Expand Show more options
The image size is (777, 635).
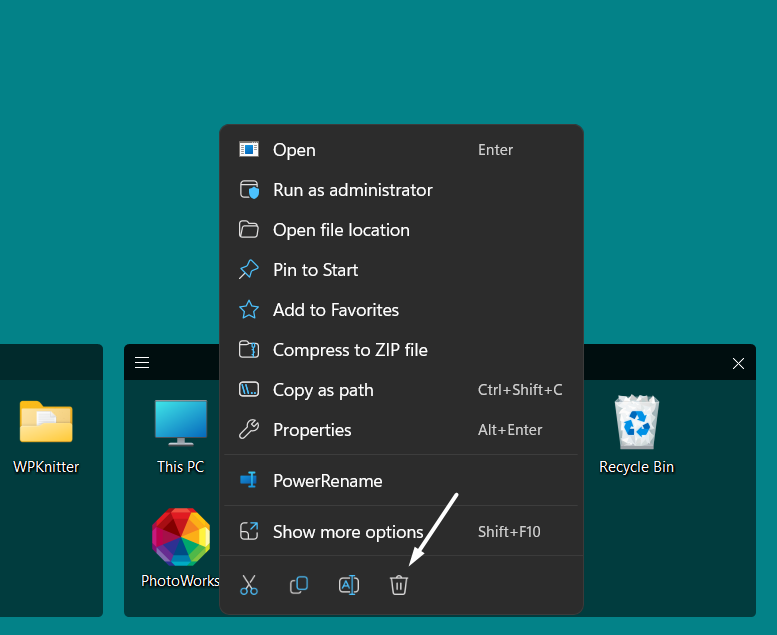click(348, 532)
